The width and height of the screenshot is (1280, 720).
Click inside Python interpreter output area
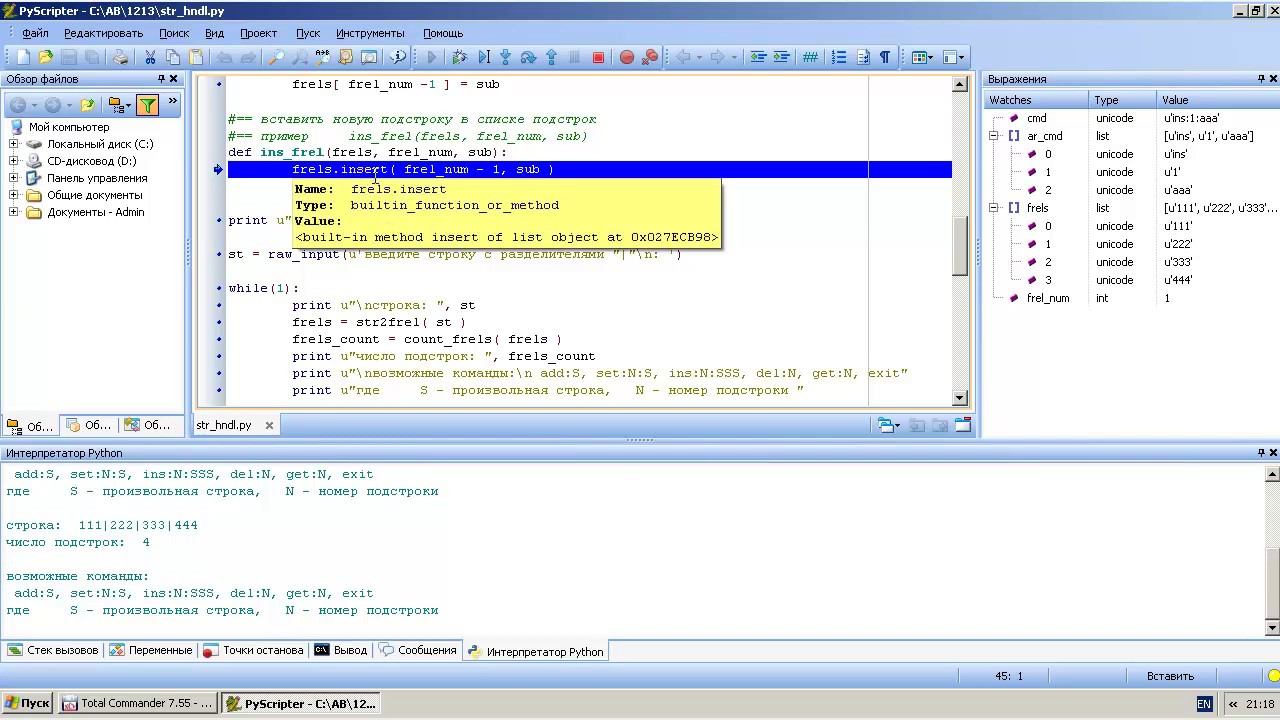pos(630,548)
